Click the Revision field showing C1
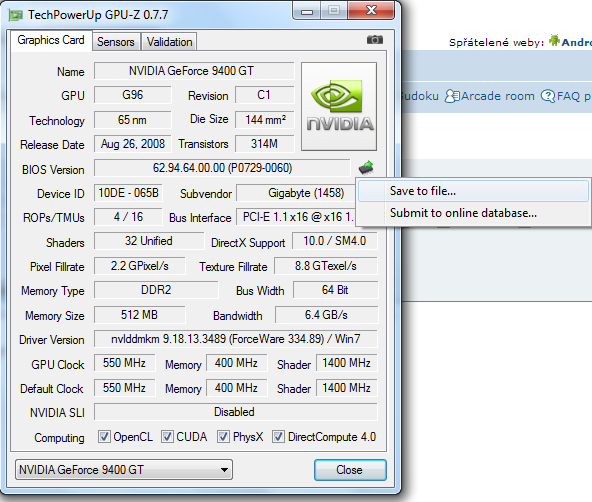 tap(264, 95)
